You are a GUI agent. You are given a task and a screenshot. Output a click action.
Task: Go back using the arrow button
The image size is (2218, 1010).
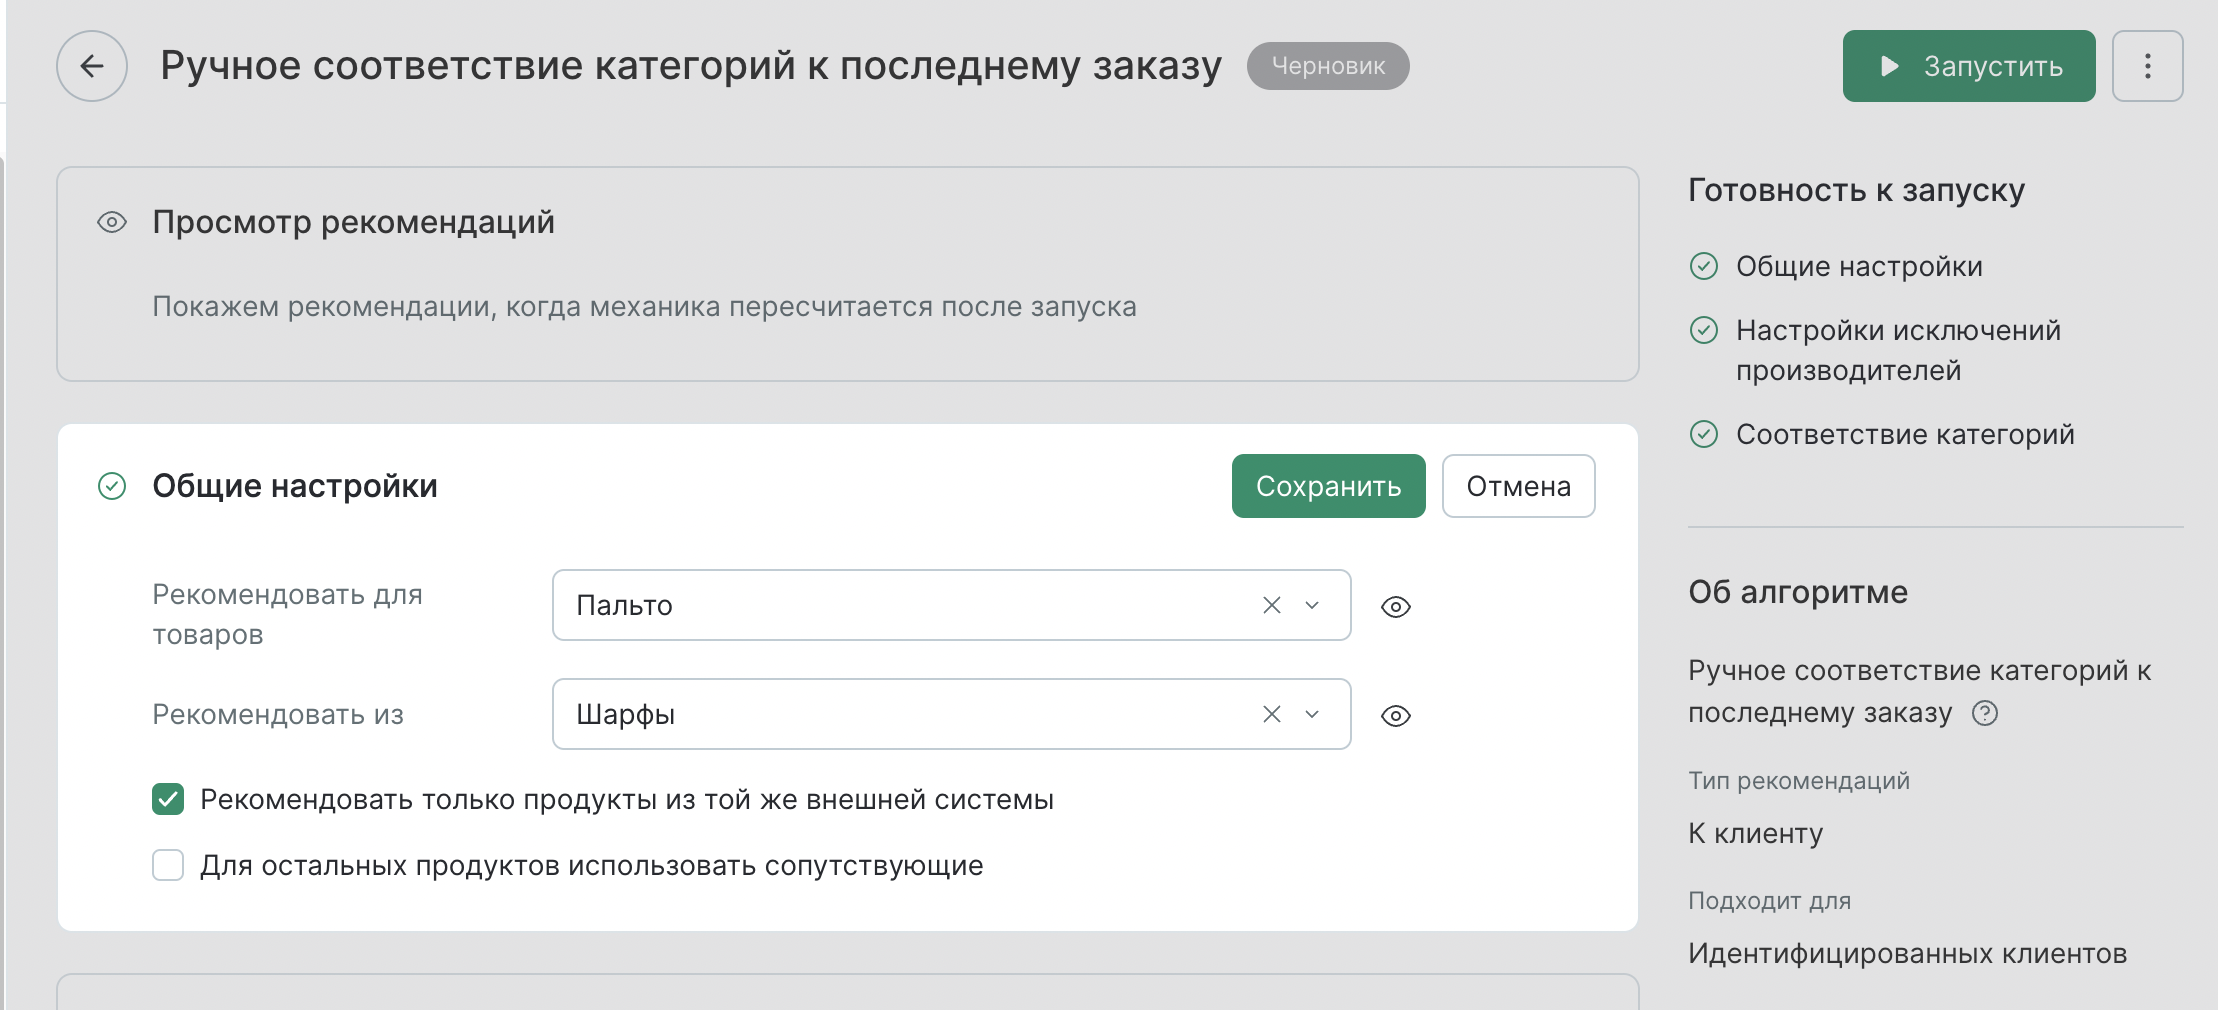pos(92,66)
